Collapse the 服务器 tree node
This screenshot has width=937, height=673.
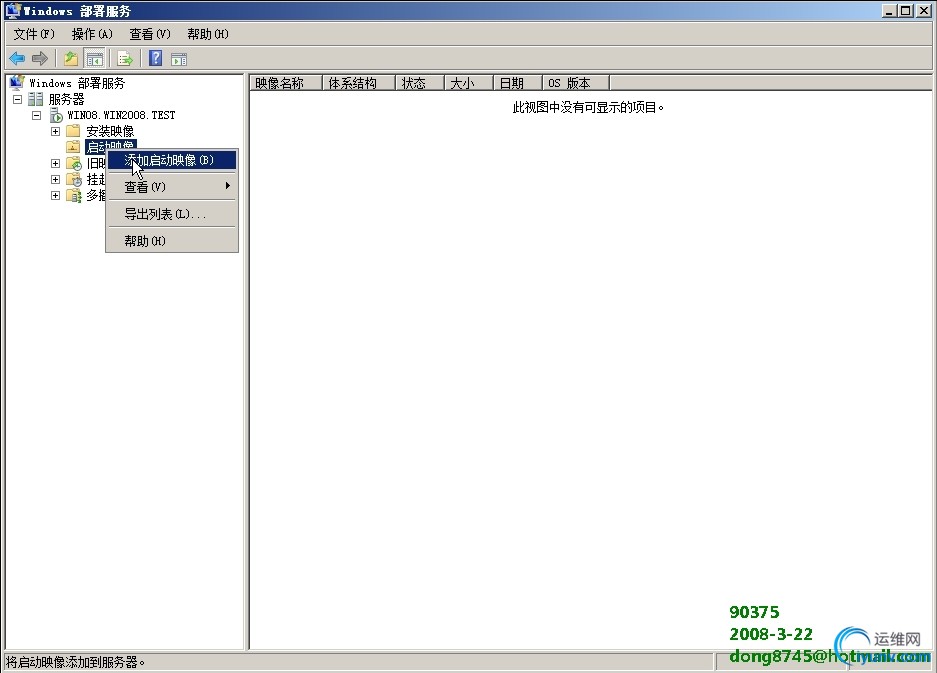click(18, 99)
